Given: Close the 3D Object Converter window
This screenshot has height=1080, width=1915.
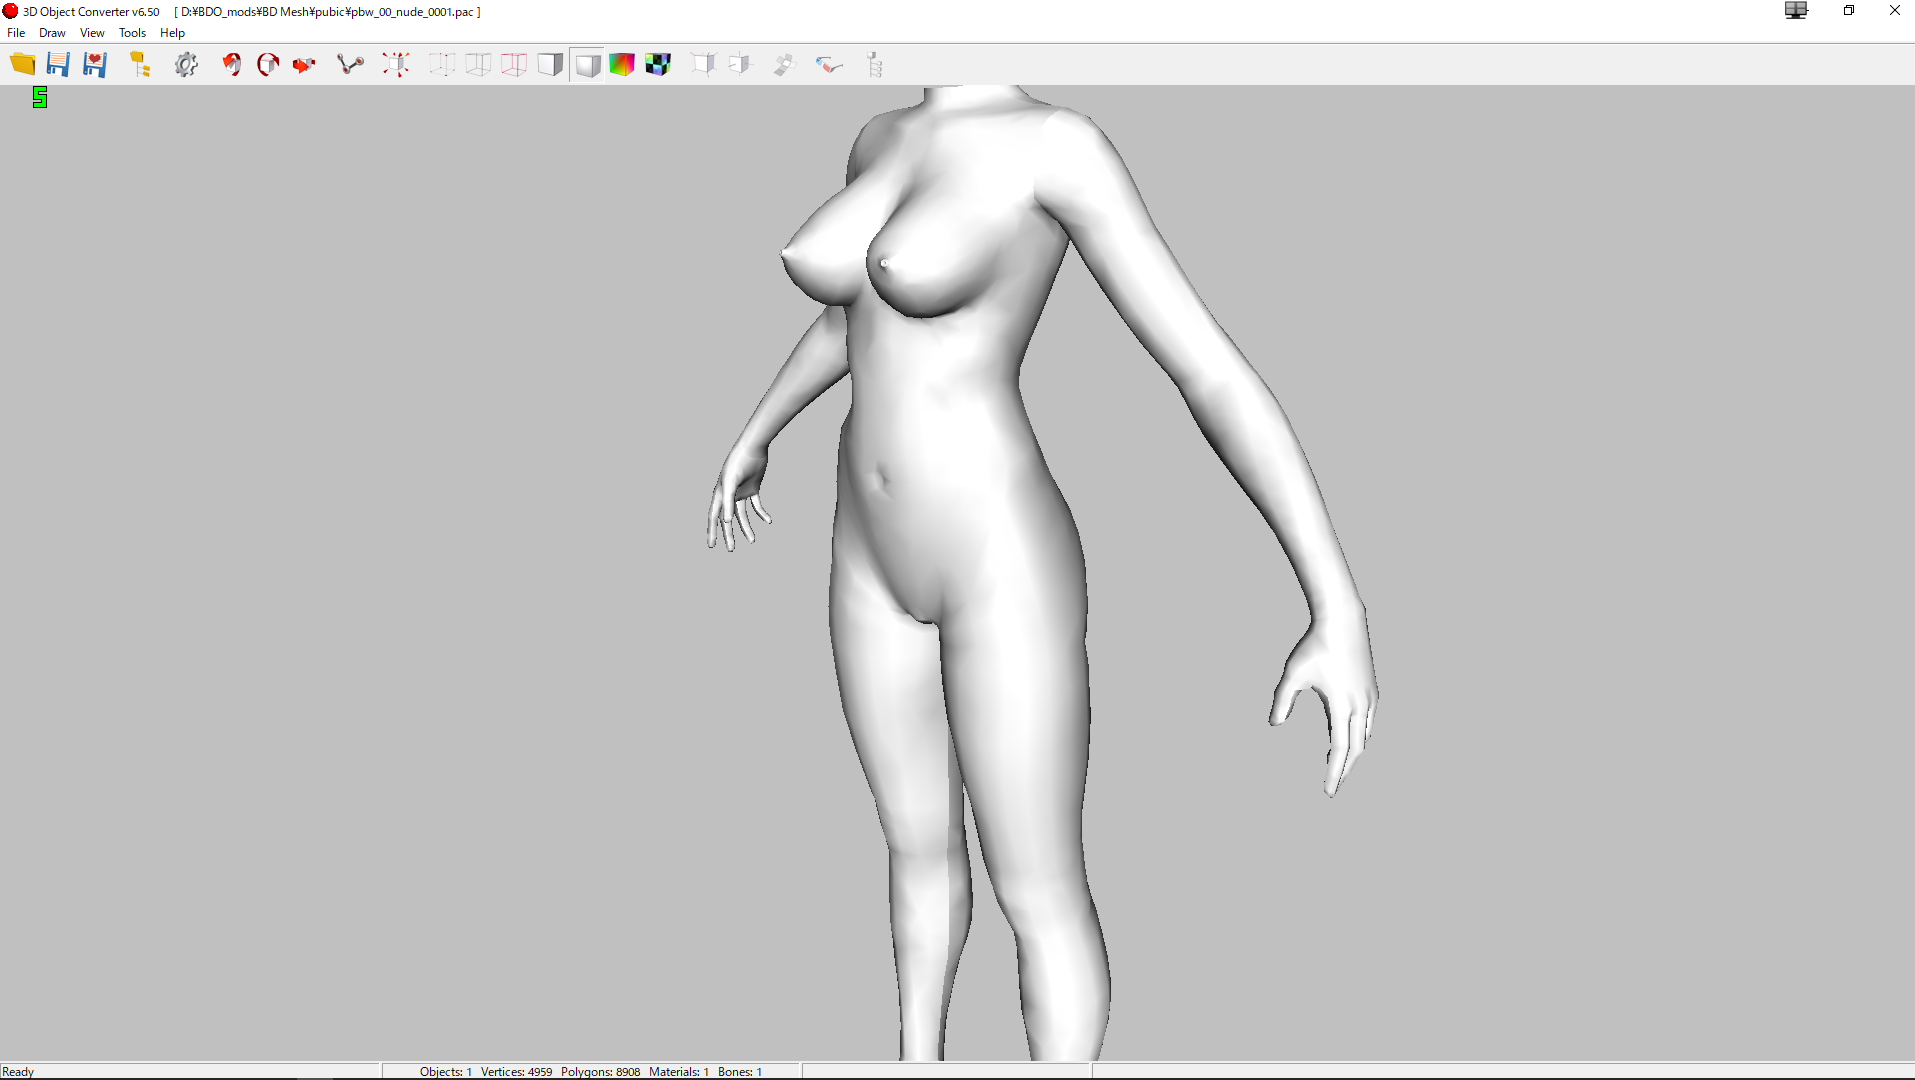Looking at the screenshot, I should click(x=1894, y=10).
